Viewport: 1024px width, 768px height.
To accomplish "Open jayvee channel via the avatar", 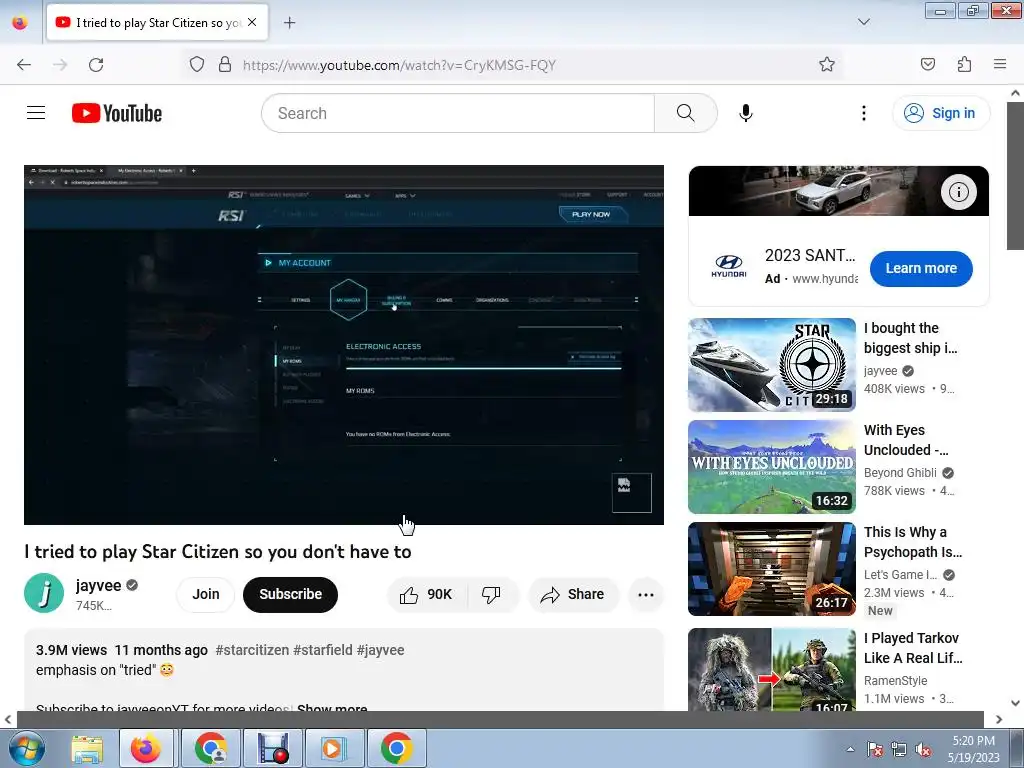I will tap(44, 593).
